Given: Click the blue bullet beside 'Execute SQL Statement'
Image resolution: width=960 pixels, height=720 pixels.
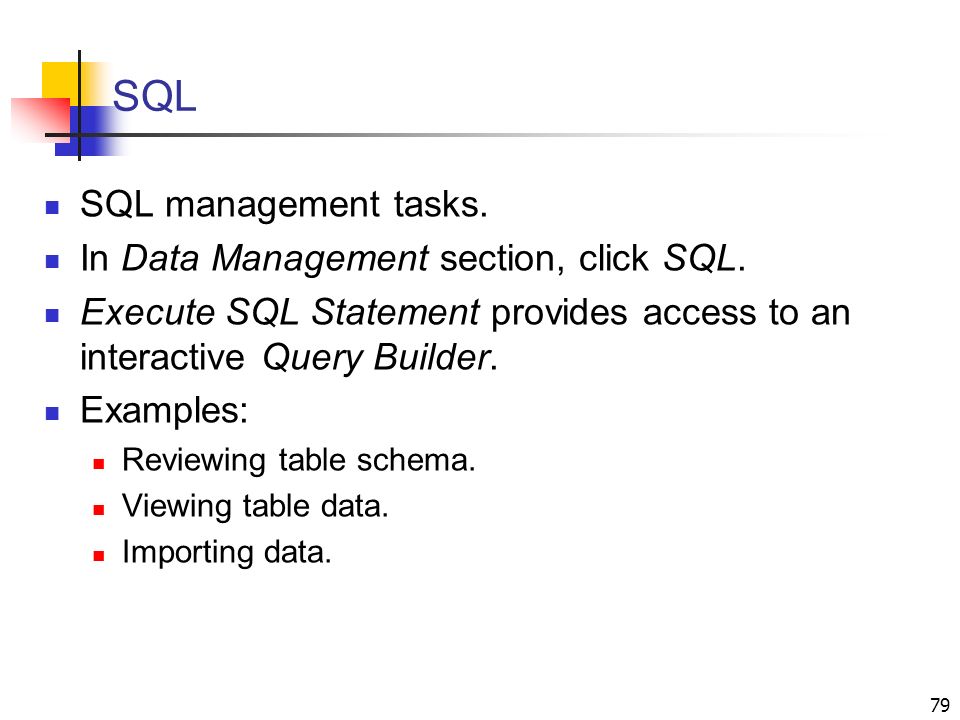Looking at the screenshot, I should 53,316.
